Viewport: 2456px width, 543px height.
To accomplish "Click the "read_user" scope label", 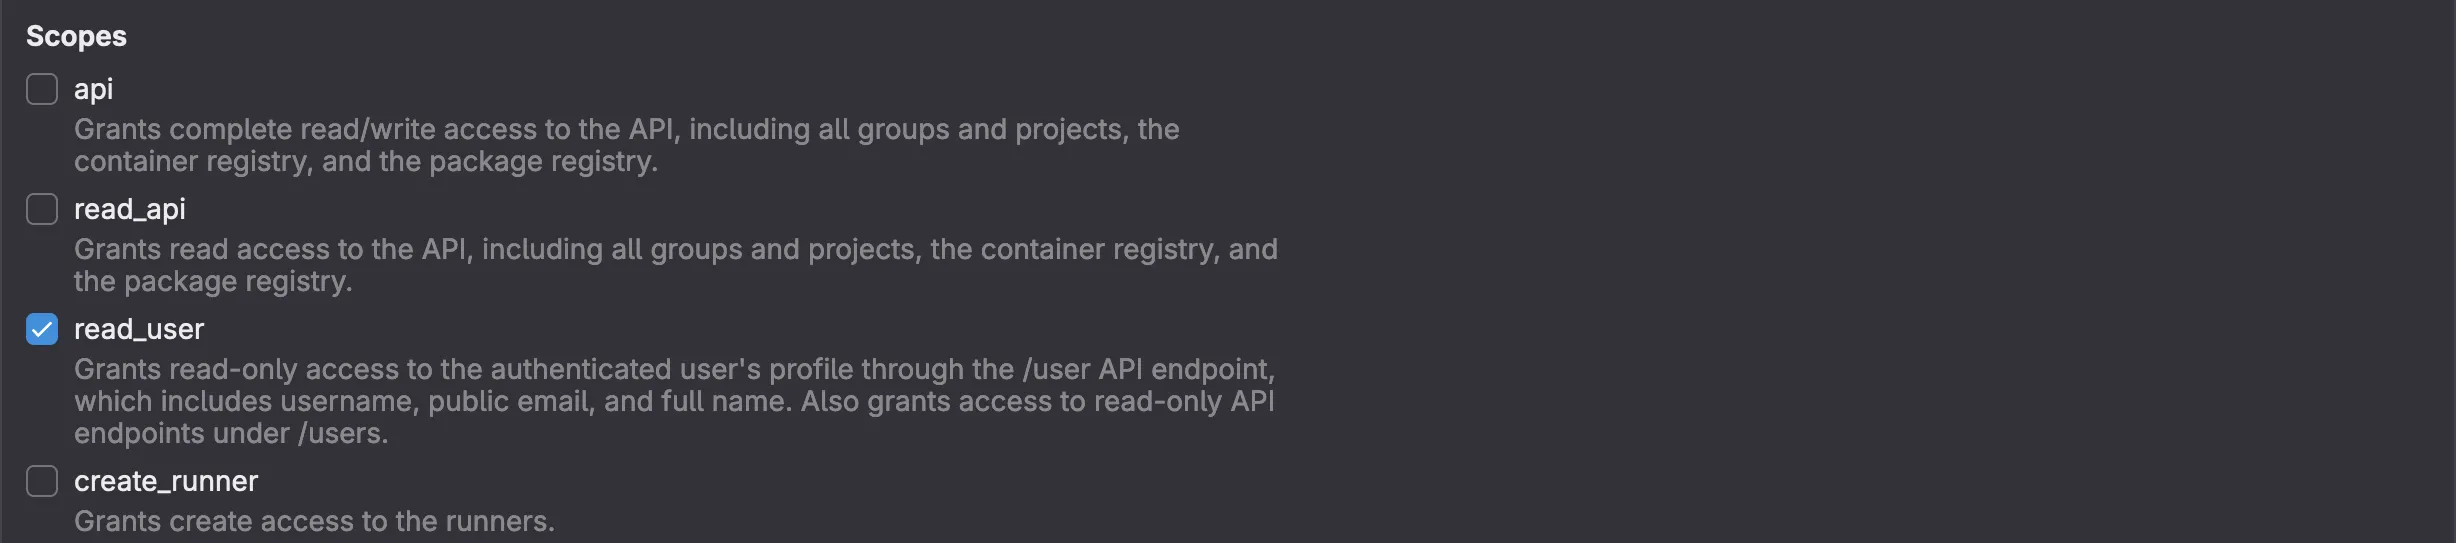I will [139, 329].
